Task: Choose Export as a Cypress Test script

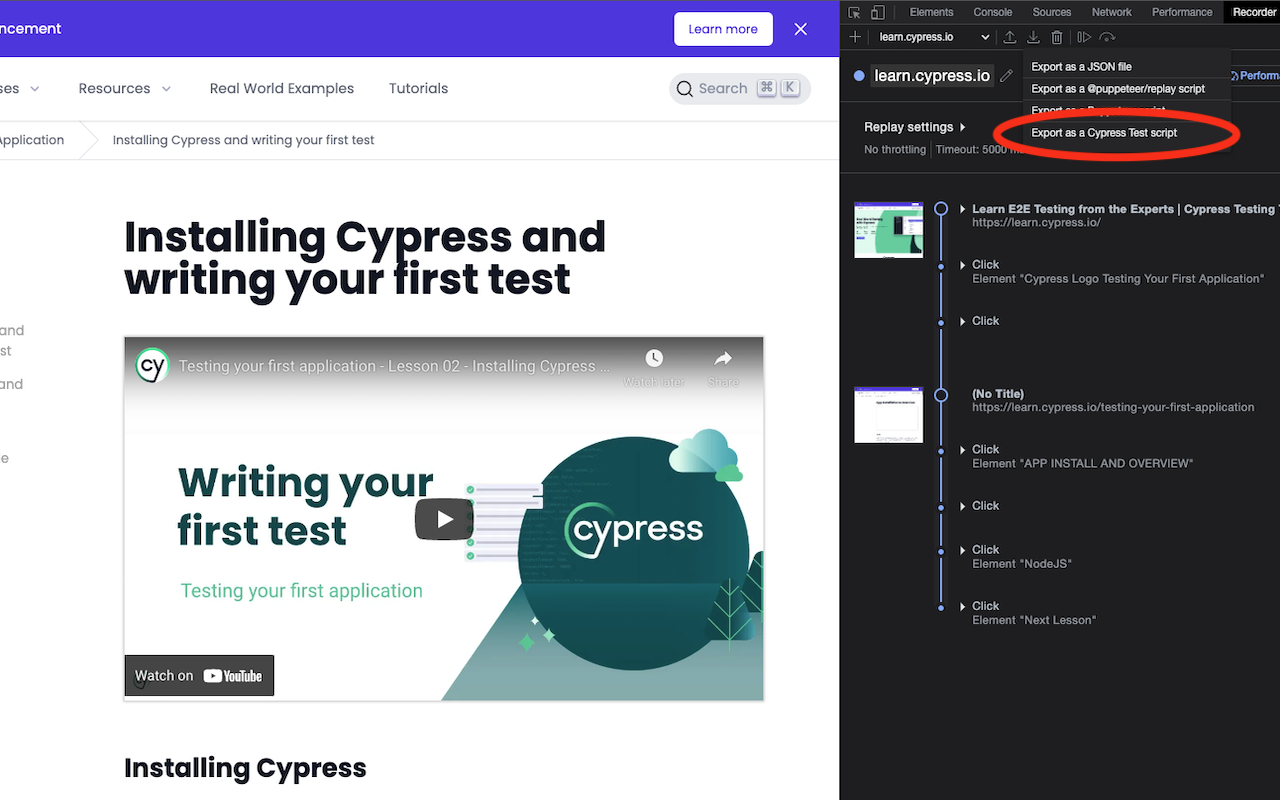Action: [x=1104, y=132]
